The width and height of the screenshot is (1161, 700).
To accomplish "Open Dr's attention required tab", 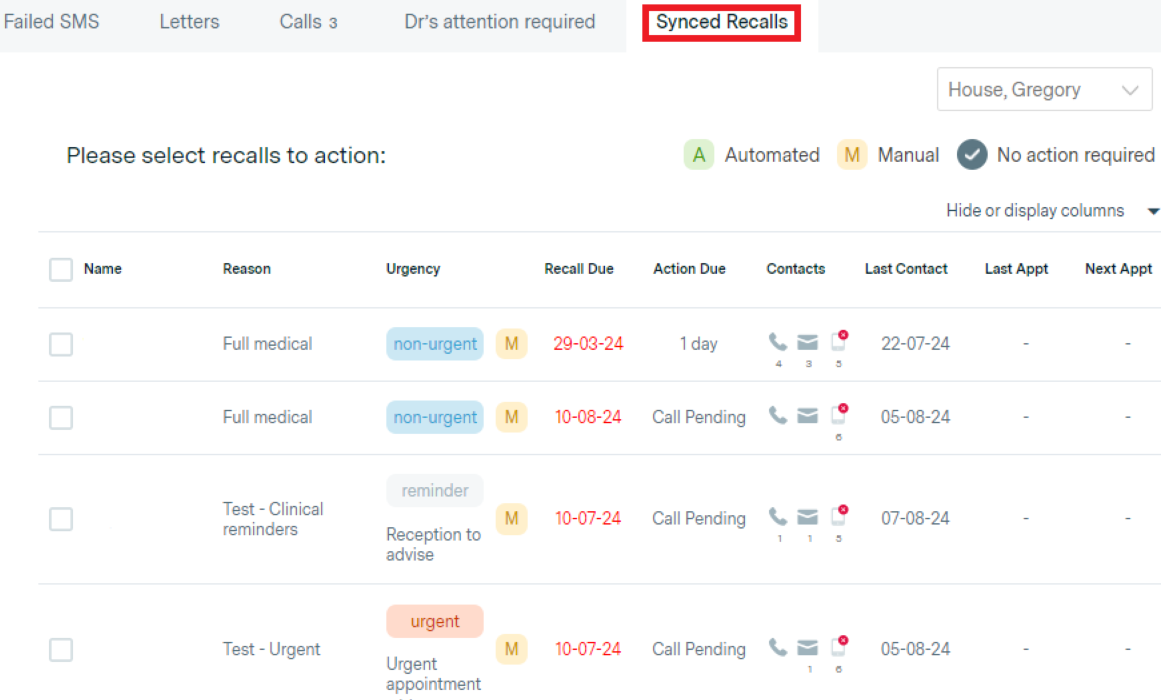I will click(499, 22).
